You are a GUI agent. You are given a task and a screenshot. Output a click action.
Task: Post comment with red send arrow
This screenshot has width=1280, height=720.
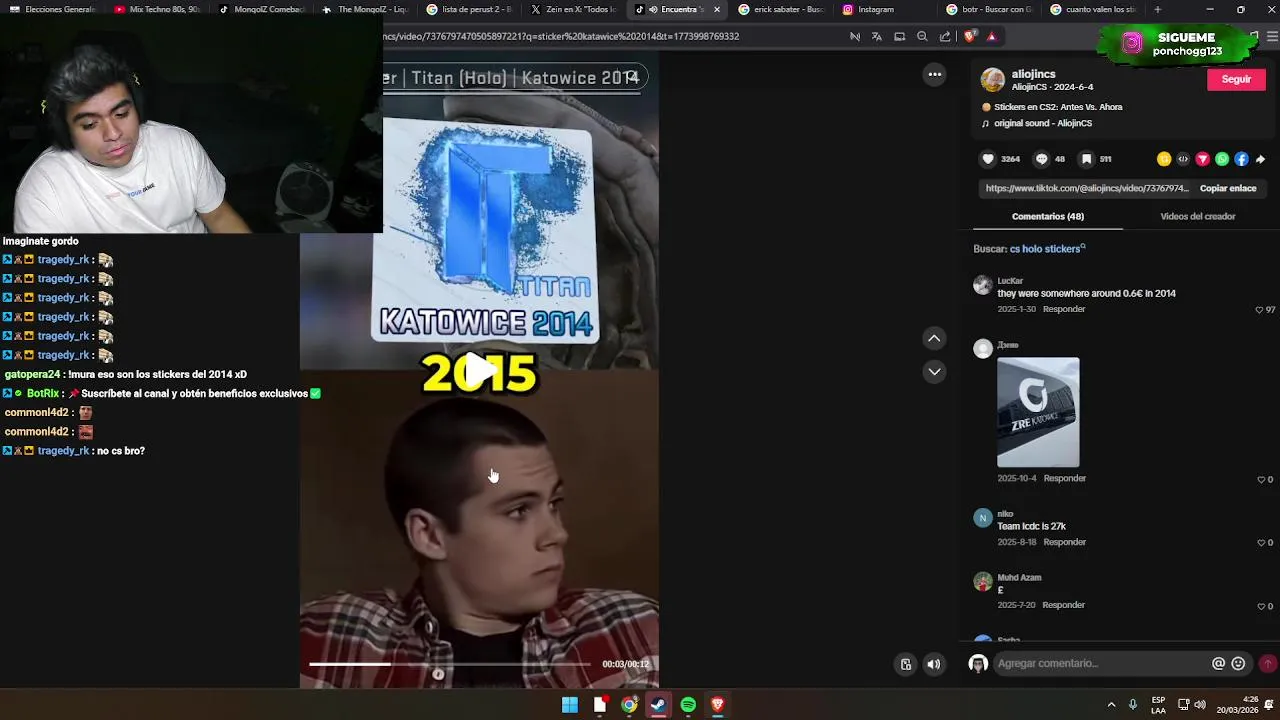point(1267,663)
